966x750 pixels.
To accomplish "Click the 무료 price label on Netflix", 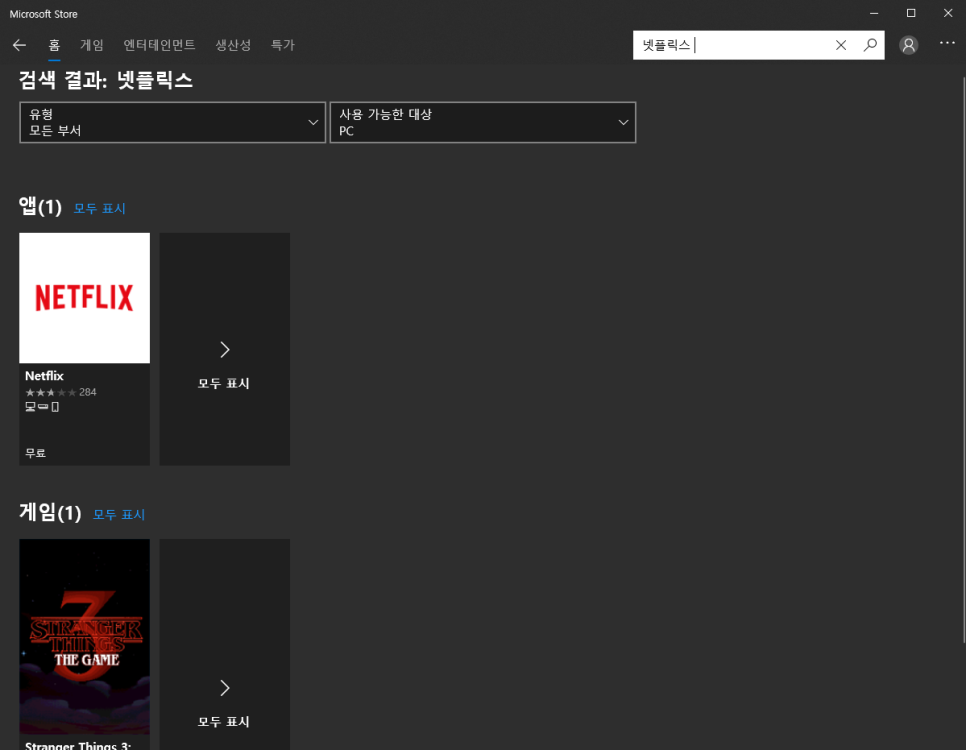I will click(x=35, y=453).
